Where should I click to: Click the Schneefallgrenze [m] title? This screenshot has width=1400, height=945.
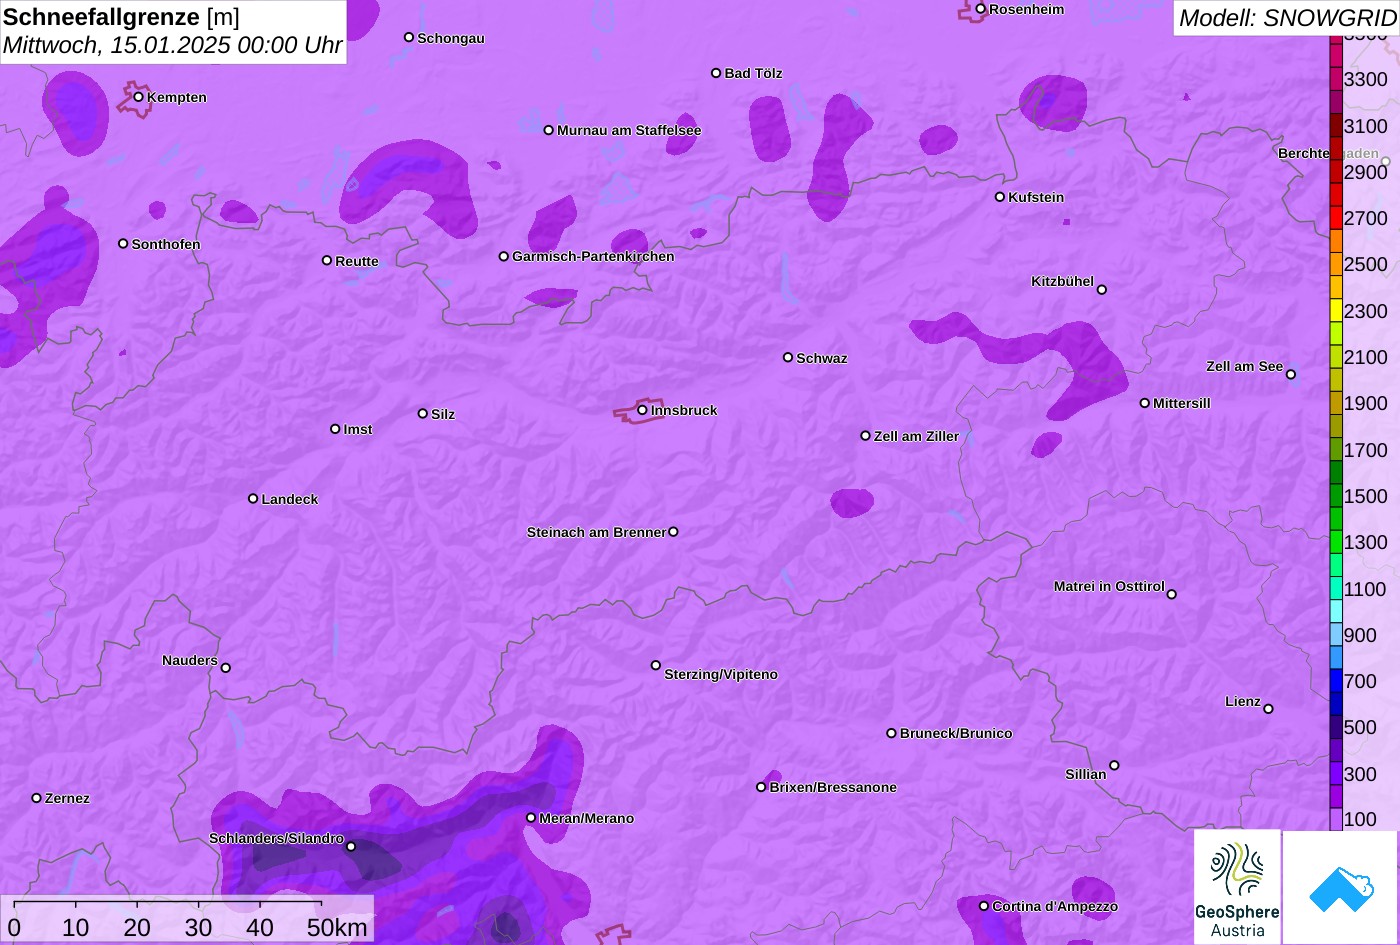pyautogui.click(x=121, y=17)
